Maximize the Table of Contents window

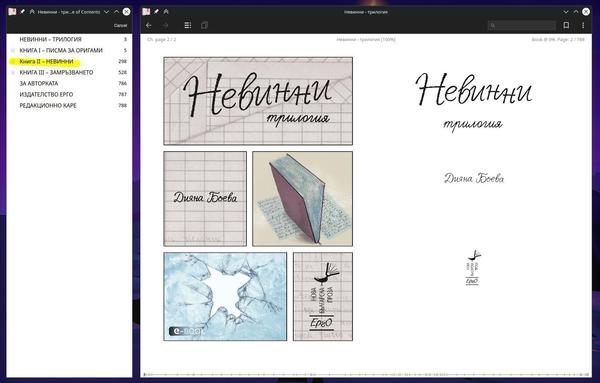click(x=116, y=12)
